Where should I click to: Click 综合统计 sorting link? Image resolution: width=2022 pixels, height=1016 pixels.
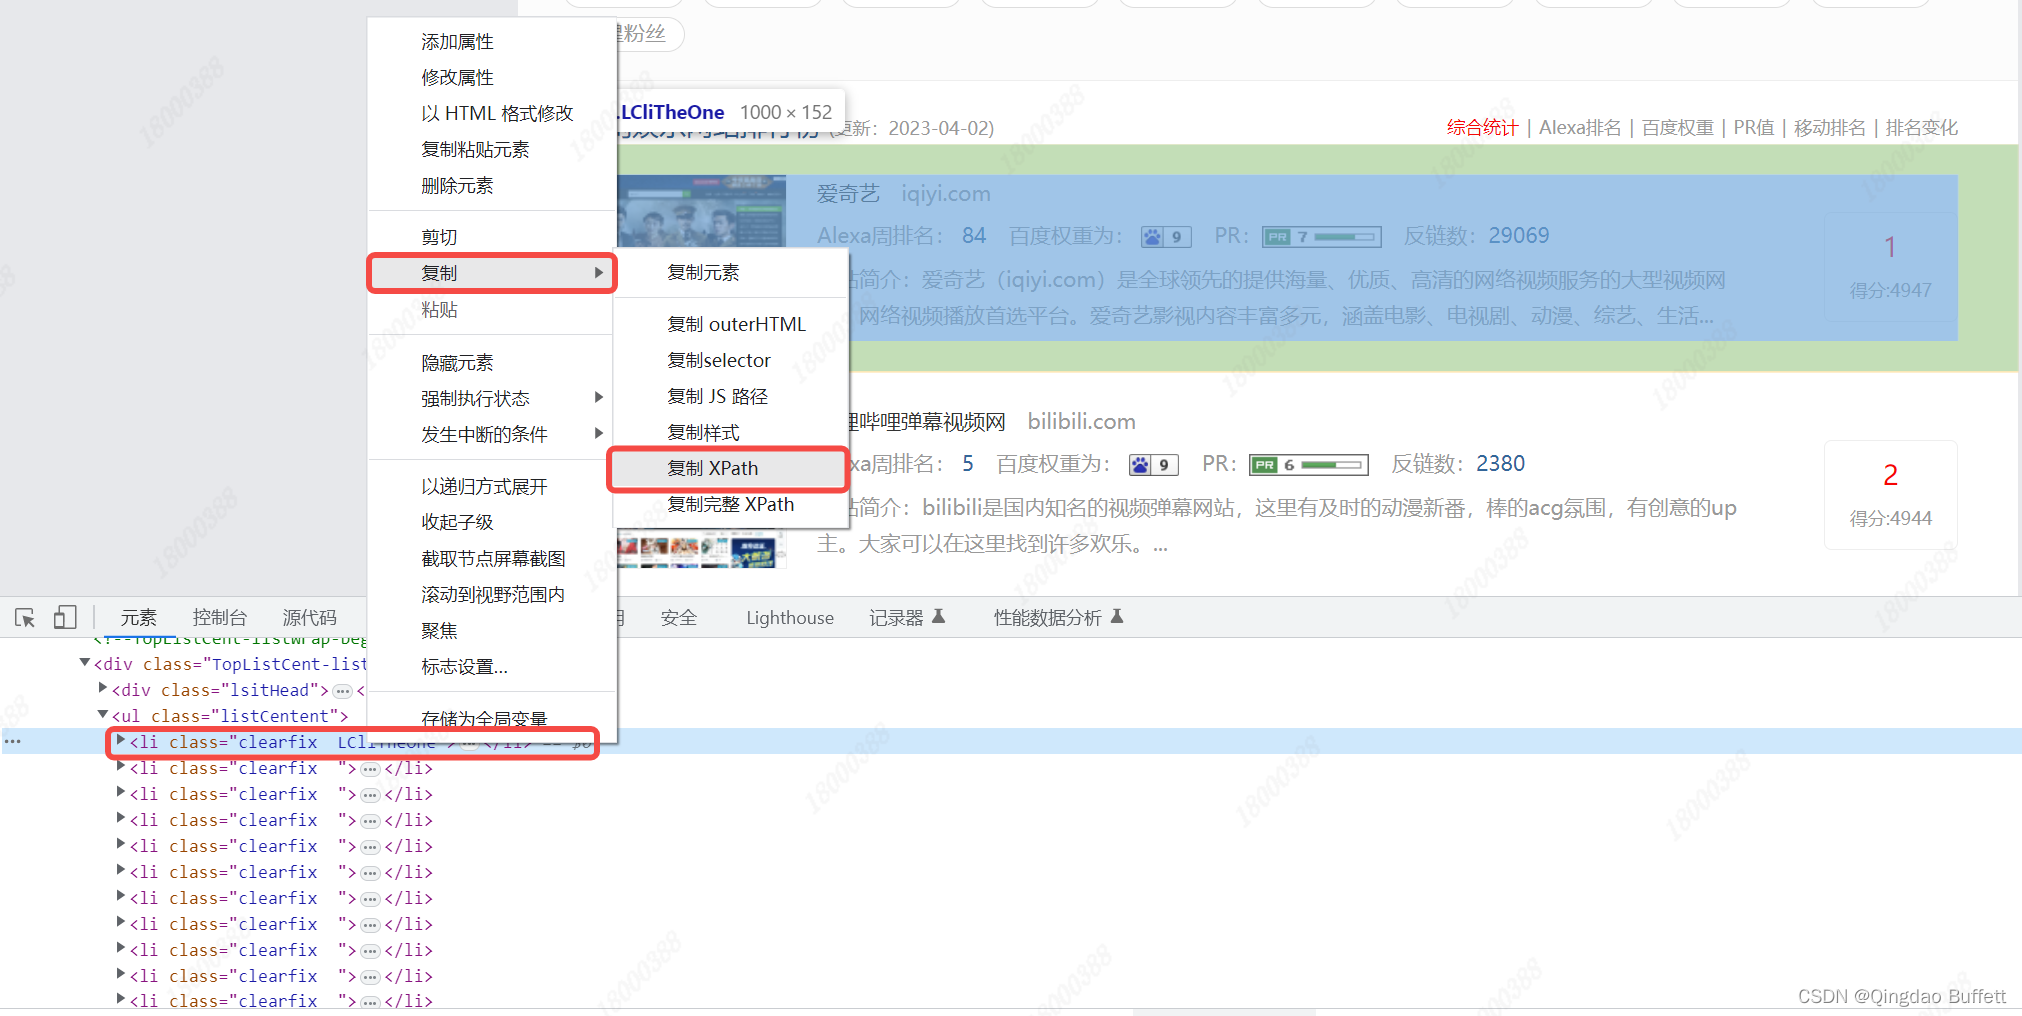click(x=1483, y=128)
